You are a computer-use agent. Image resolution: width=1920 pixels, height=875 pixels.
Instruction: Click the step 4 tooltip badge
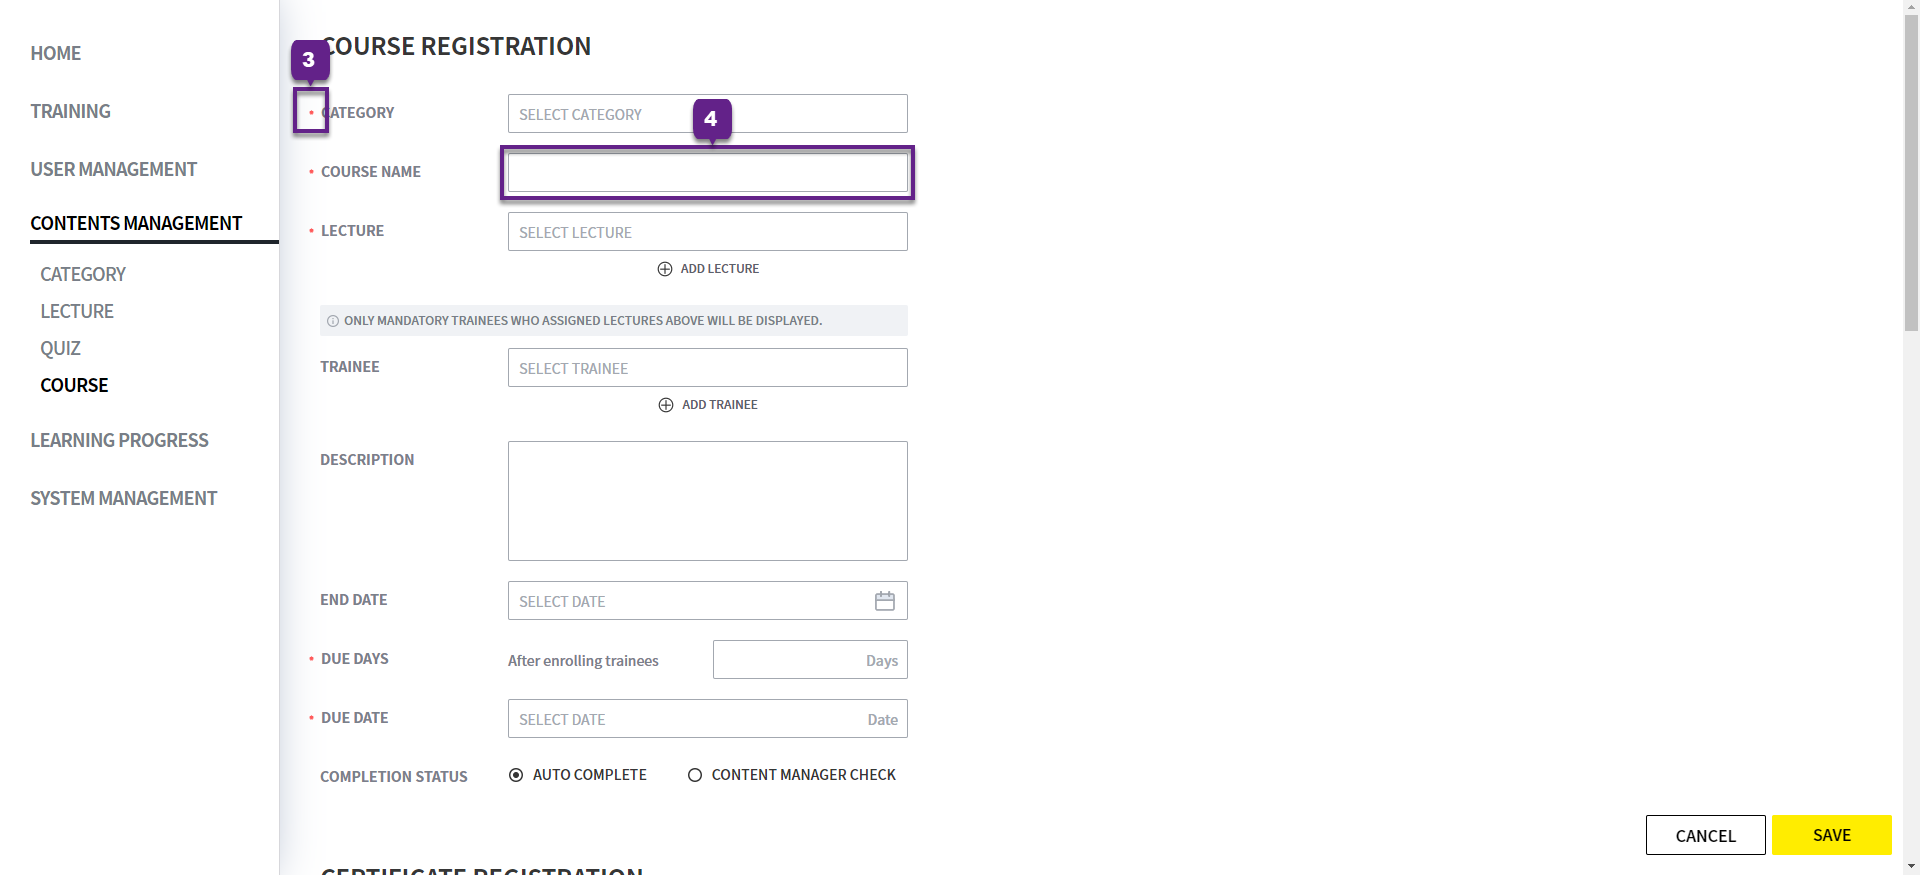click(711, 119)
